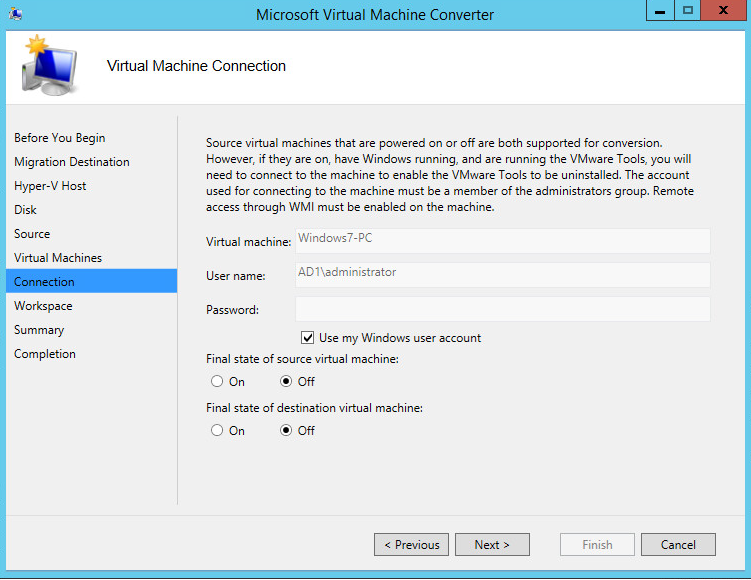Viewport: 751px width, 580px height.
Task: Click the Virtual machine field Windows7-PC
Action: (503, 241)
